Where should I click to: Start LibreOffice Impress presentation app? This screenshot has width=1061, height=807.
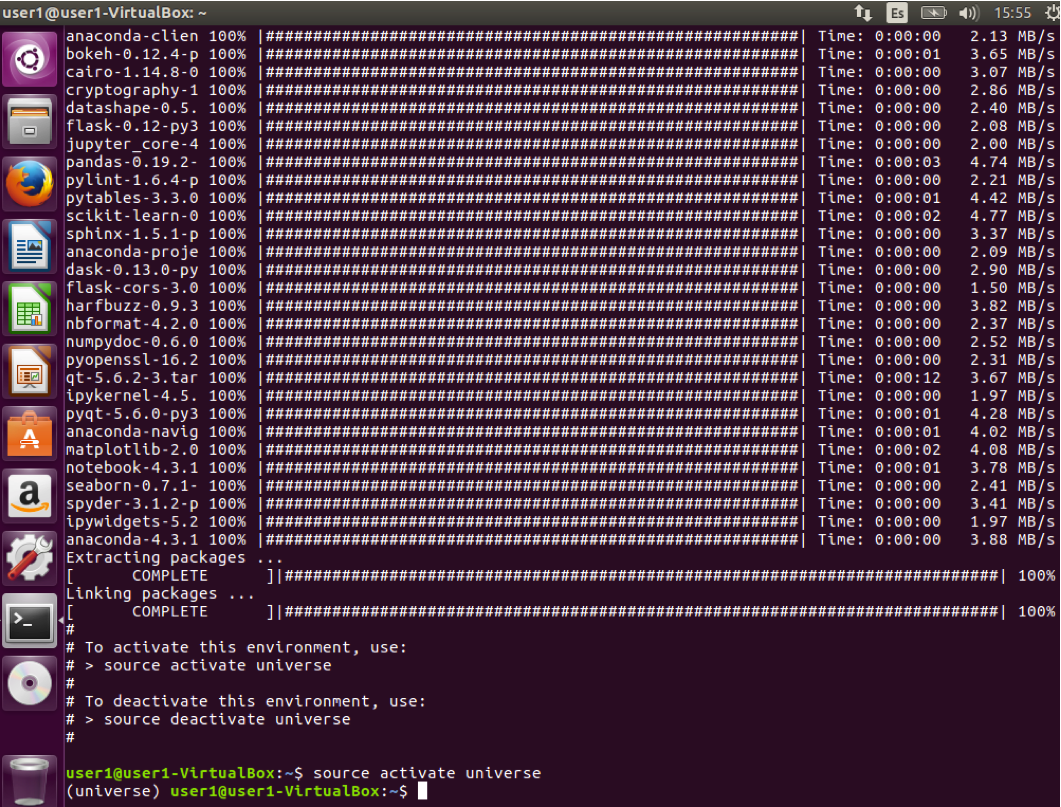pos(29,372)
